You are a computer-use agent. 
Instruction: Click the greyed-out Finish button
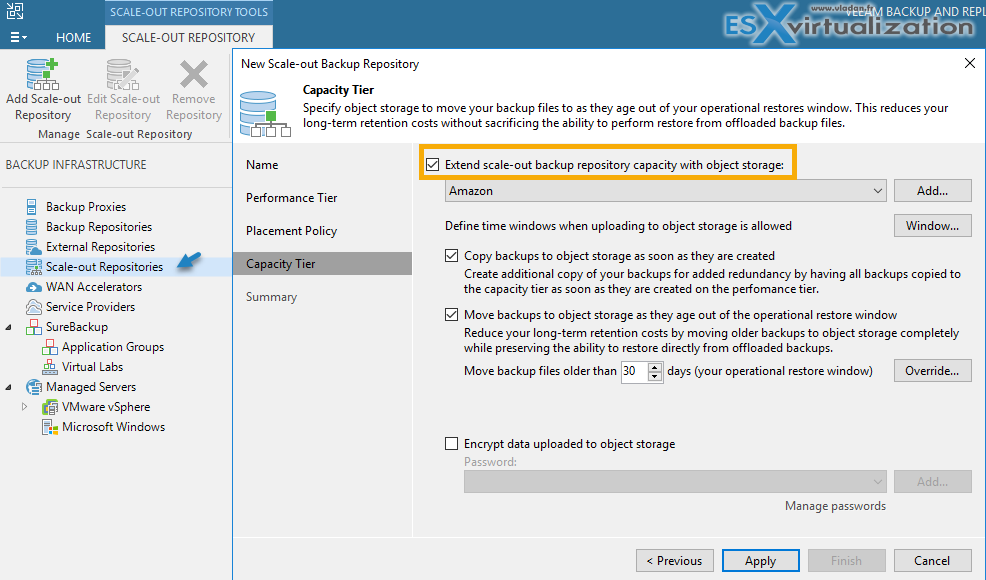click(846, 560)
